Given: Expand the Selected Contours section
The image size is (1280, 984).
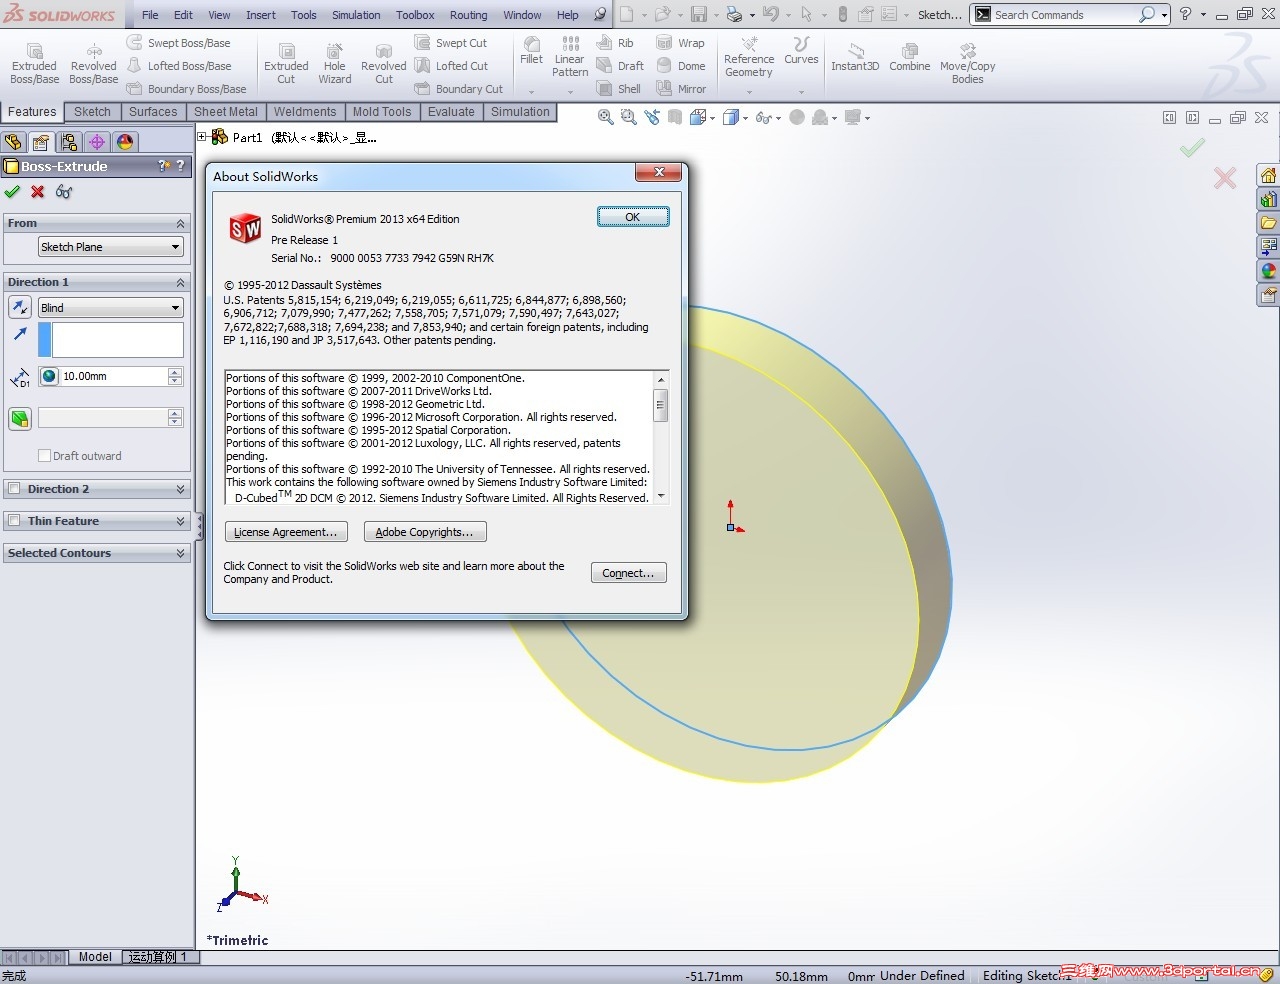Looking at the screenshot, I should coord(181,553).
